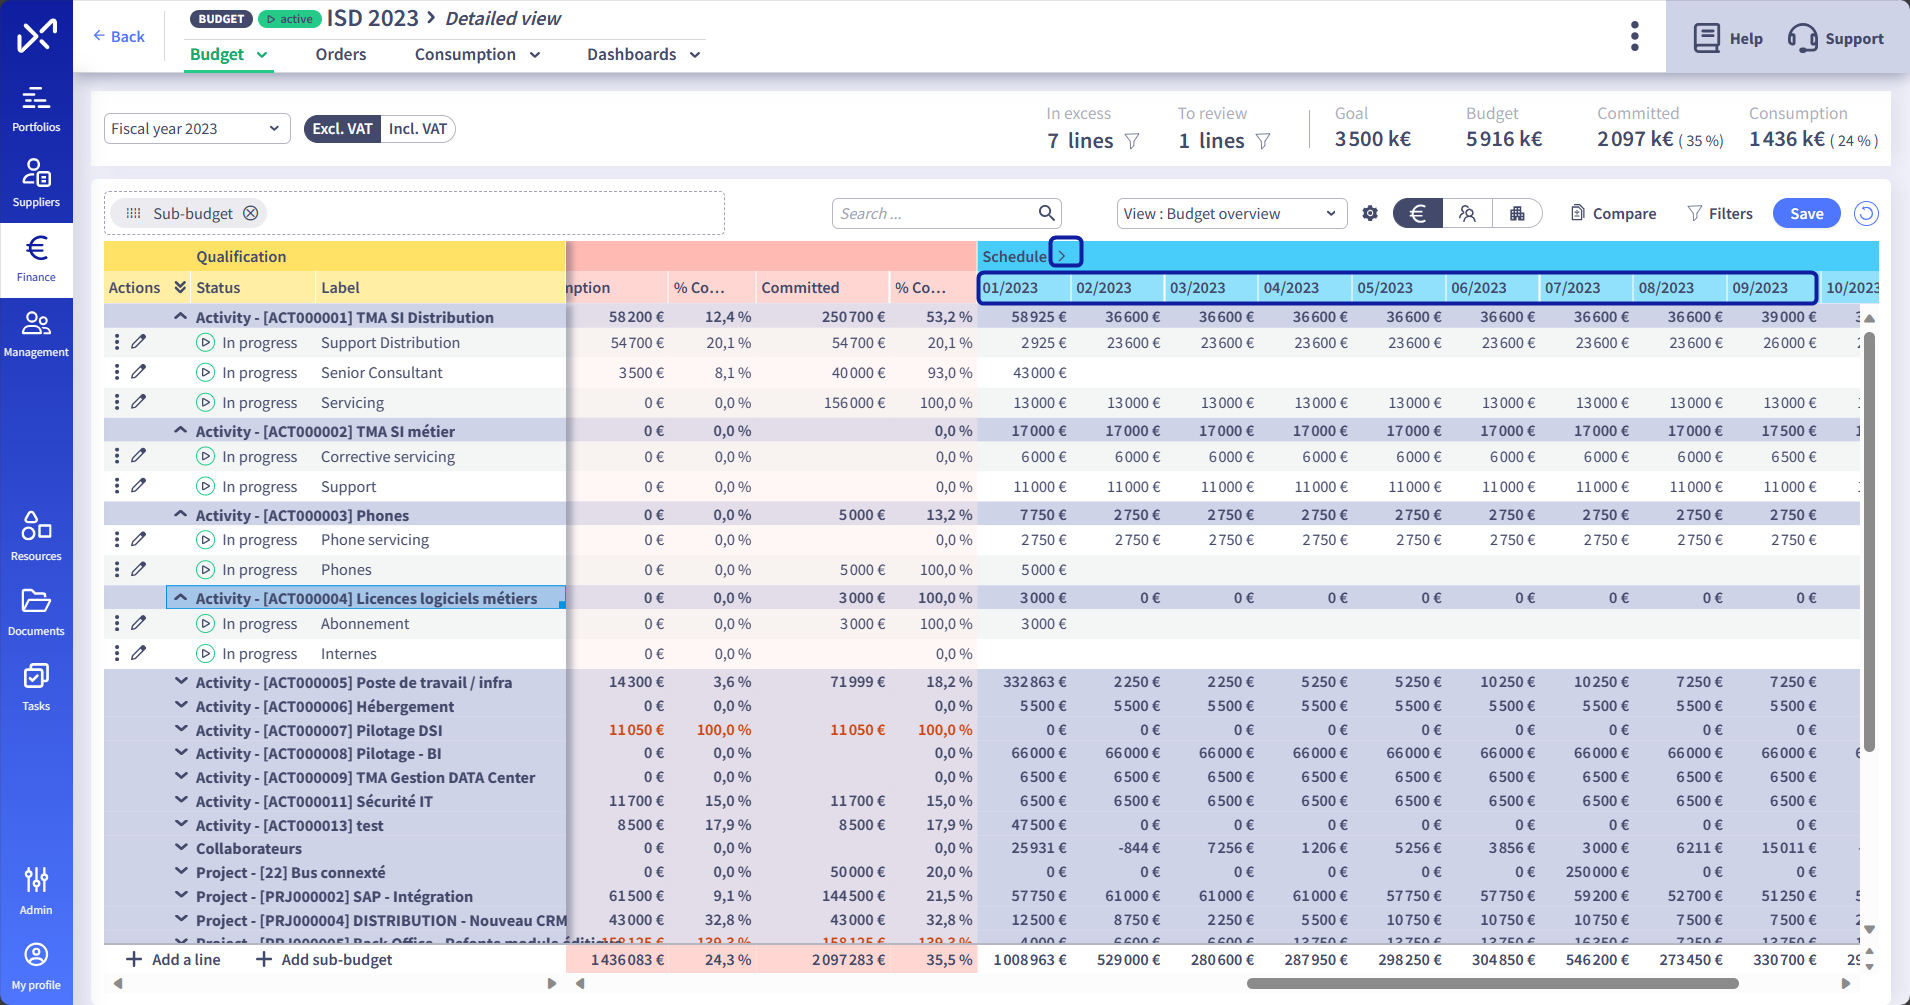1910x1005 pixels.
Task: Edit the Phone servicing line with pencil
Action: point(139,539)
